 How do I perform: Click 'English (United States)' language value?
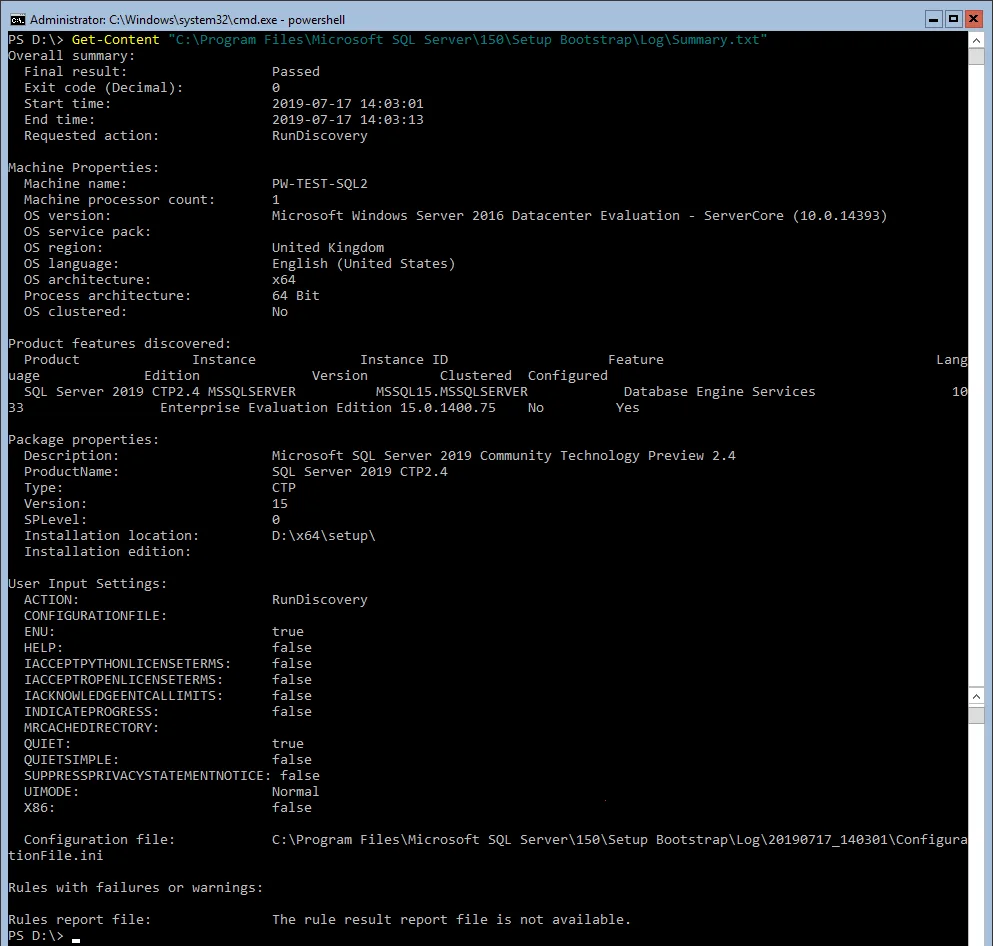point(364,263)
